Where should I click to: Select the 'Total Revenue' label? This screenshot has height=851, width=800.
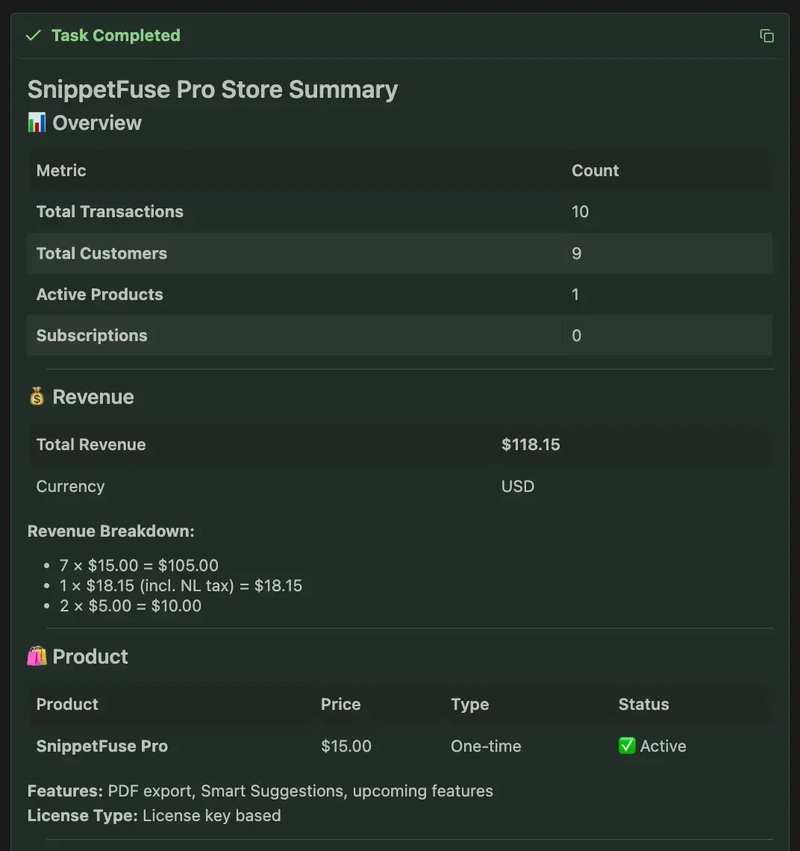tap(91, 444)
